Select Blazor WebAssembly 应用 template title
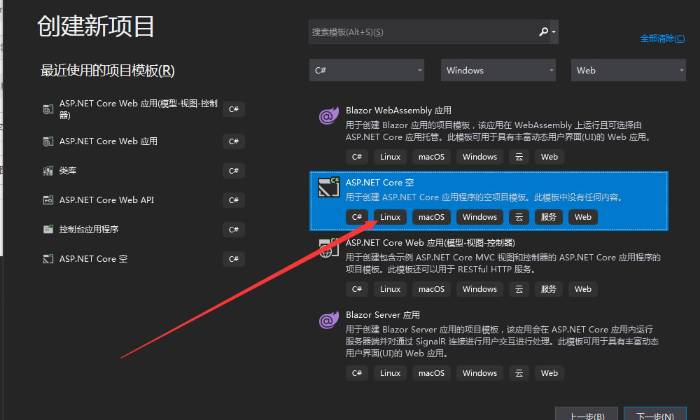Image resolution: width=700 pixels, height=420 pixels. click(x=398, y=110)
